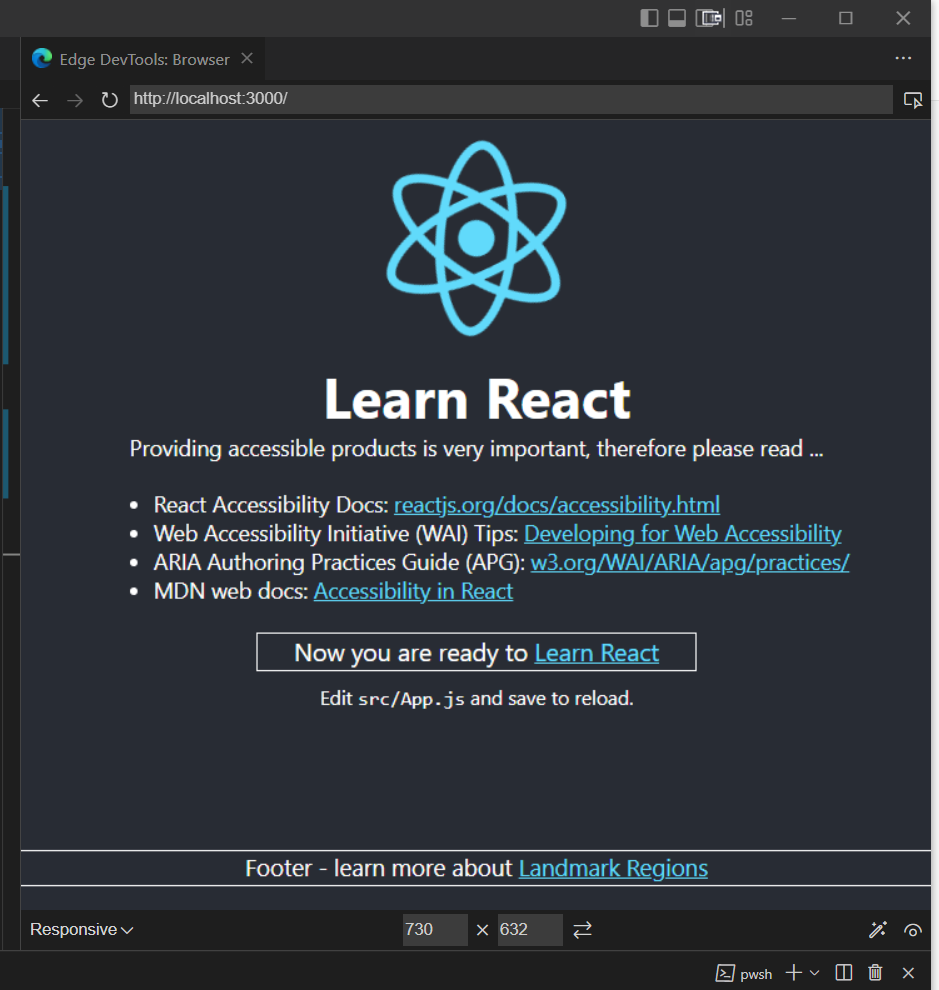Image resolution: width=939 pixels, height=990 pixels.
Task: Create a new terminal with plus
Action: pos(794,973)
